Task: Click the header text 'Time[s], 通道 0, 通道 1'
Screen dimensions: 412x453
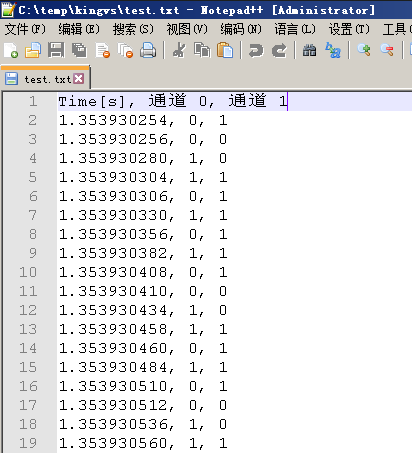Action: click(x=173, y=101)
